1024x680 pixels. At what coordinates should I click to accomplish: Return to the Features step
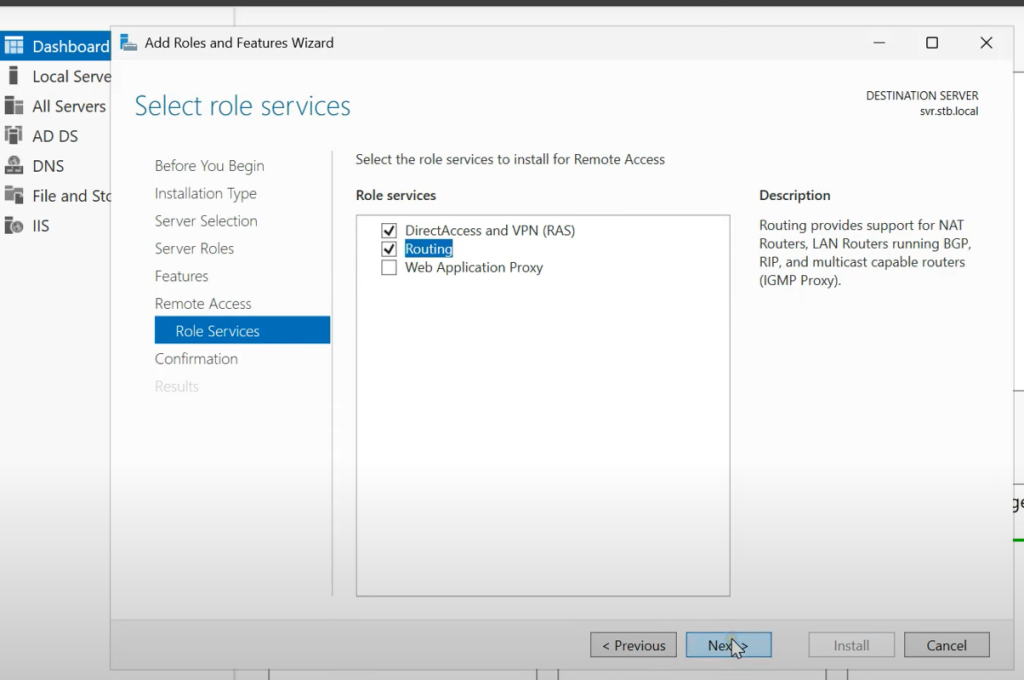(181, 276)
